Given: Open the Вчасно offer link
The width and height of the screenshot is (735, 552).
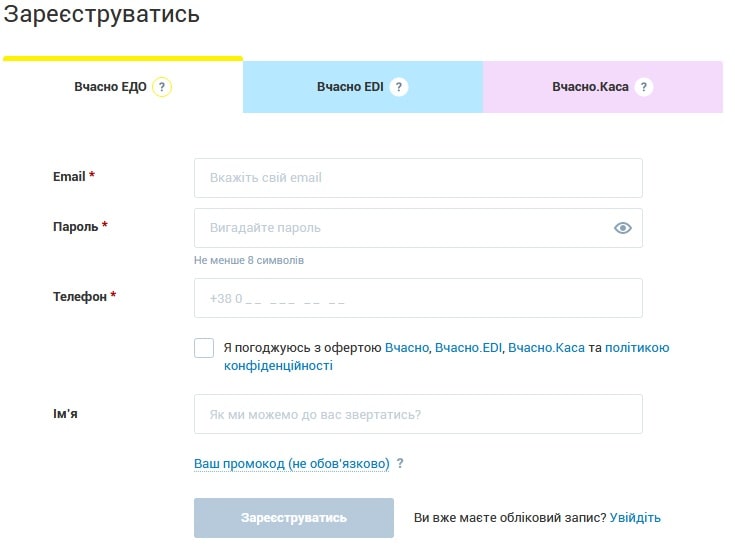Looking at the screenshot, I should [x=406, y=348].
